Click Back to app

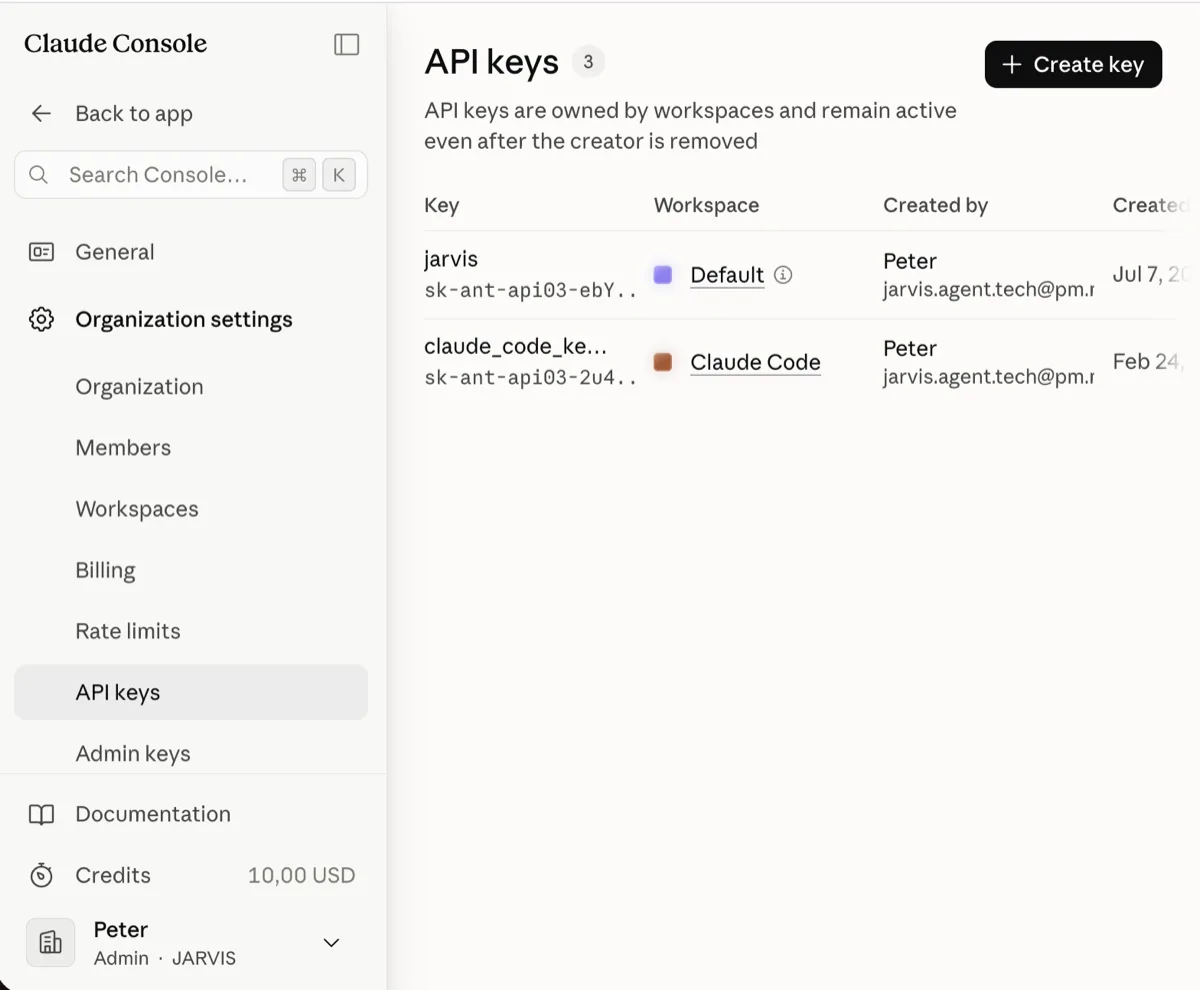coord(134,113)
